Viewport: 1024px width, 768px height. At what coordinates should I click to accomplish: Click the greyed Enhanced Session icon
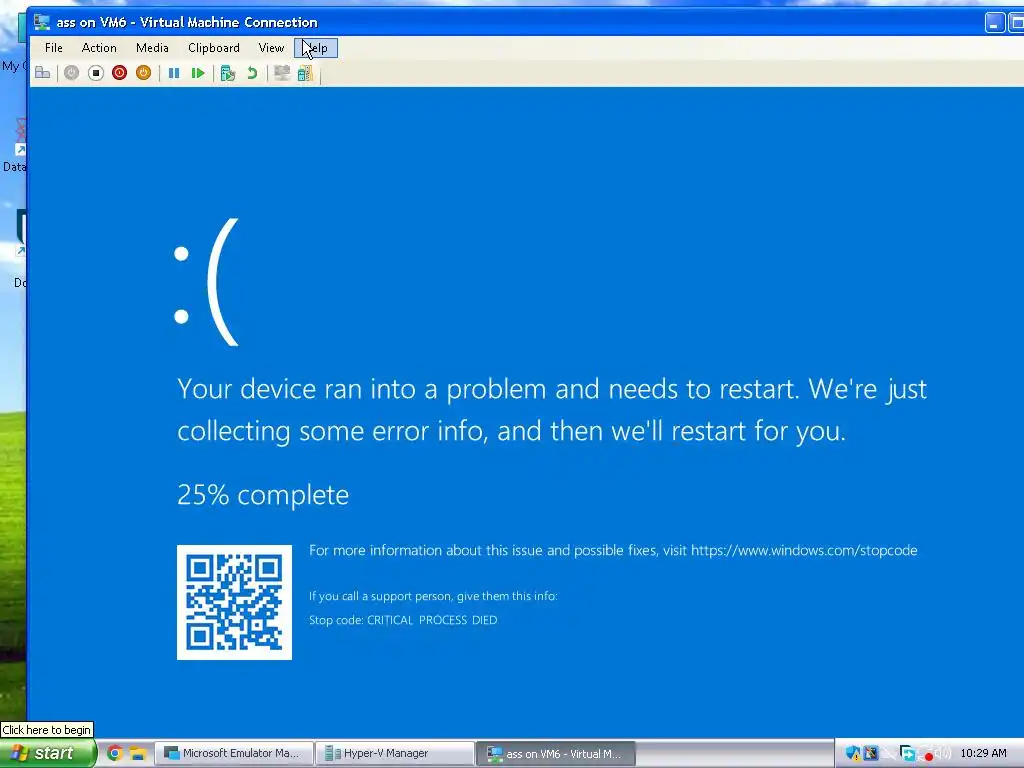281,73
